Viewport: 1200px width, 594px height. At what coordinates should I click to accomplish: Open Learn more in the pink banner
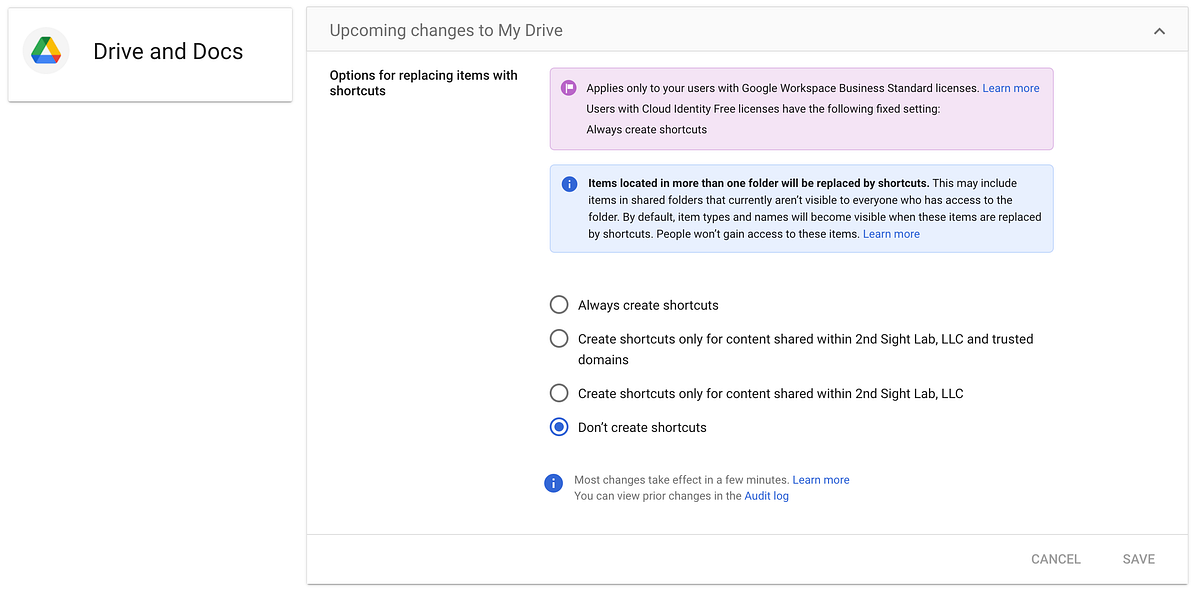click(1011, 88)
